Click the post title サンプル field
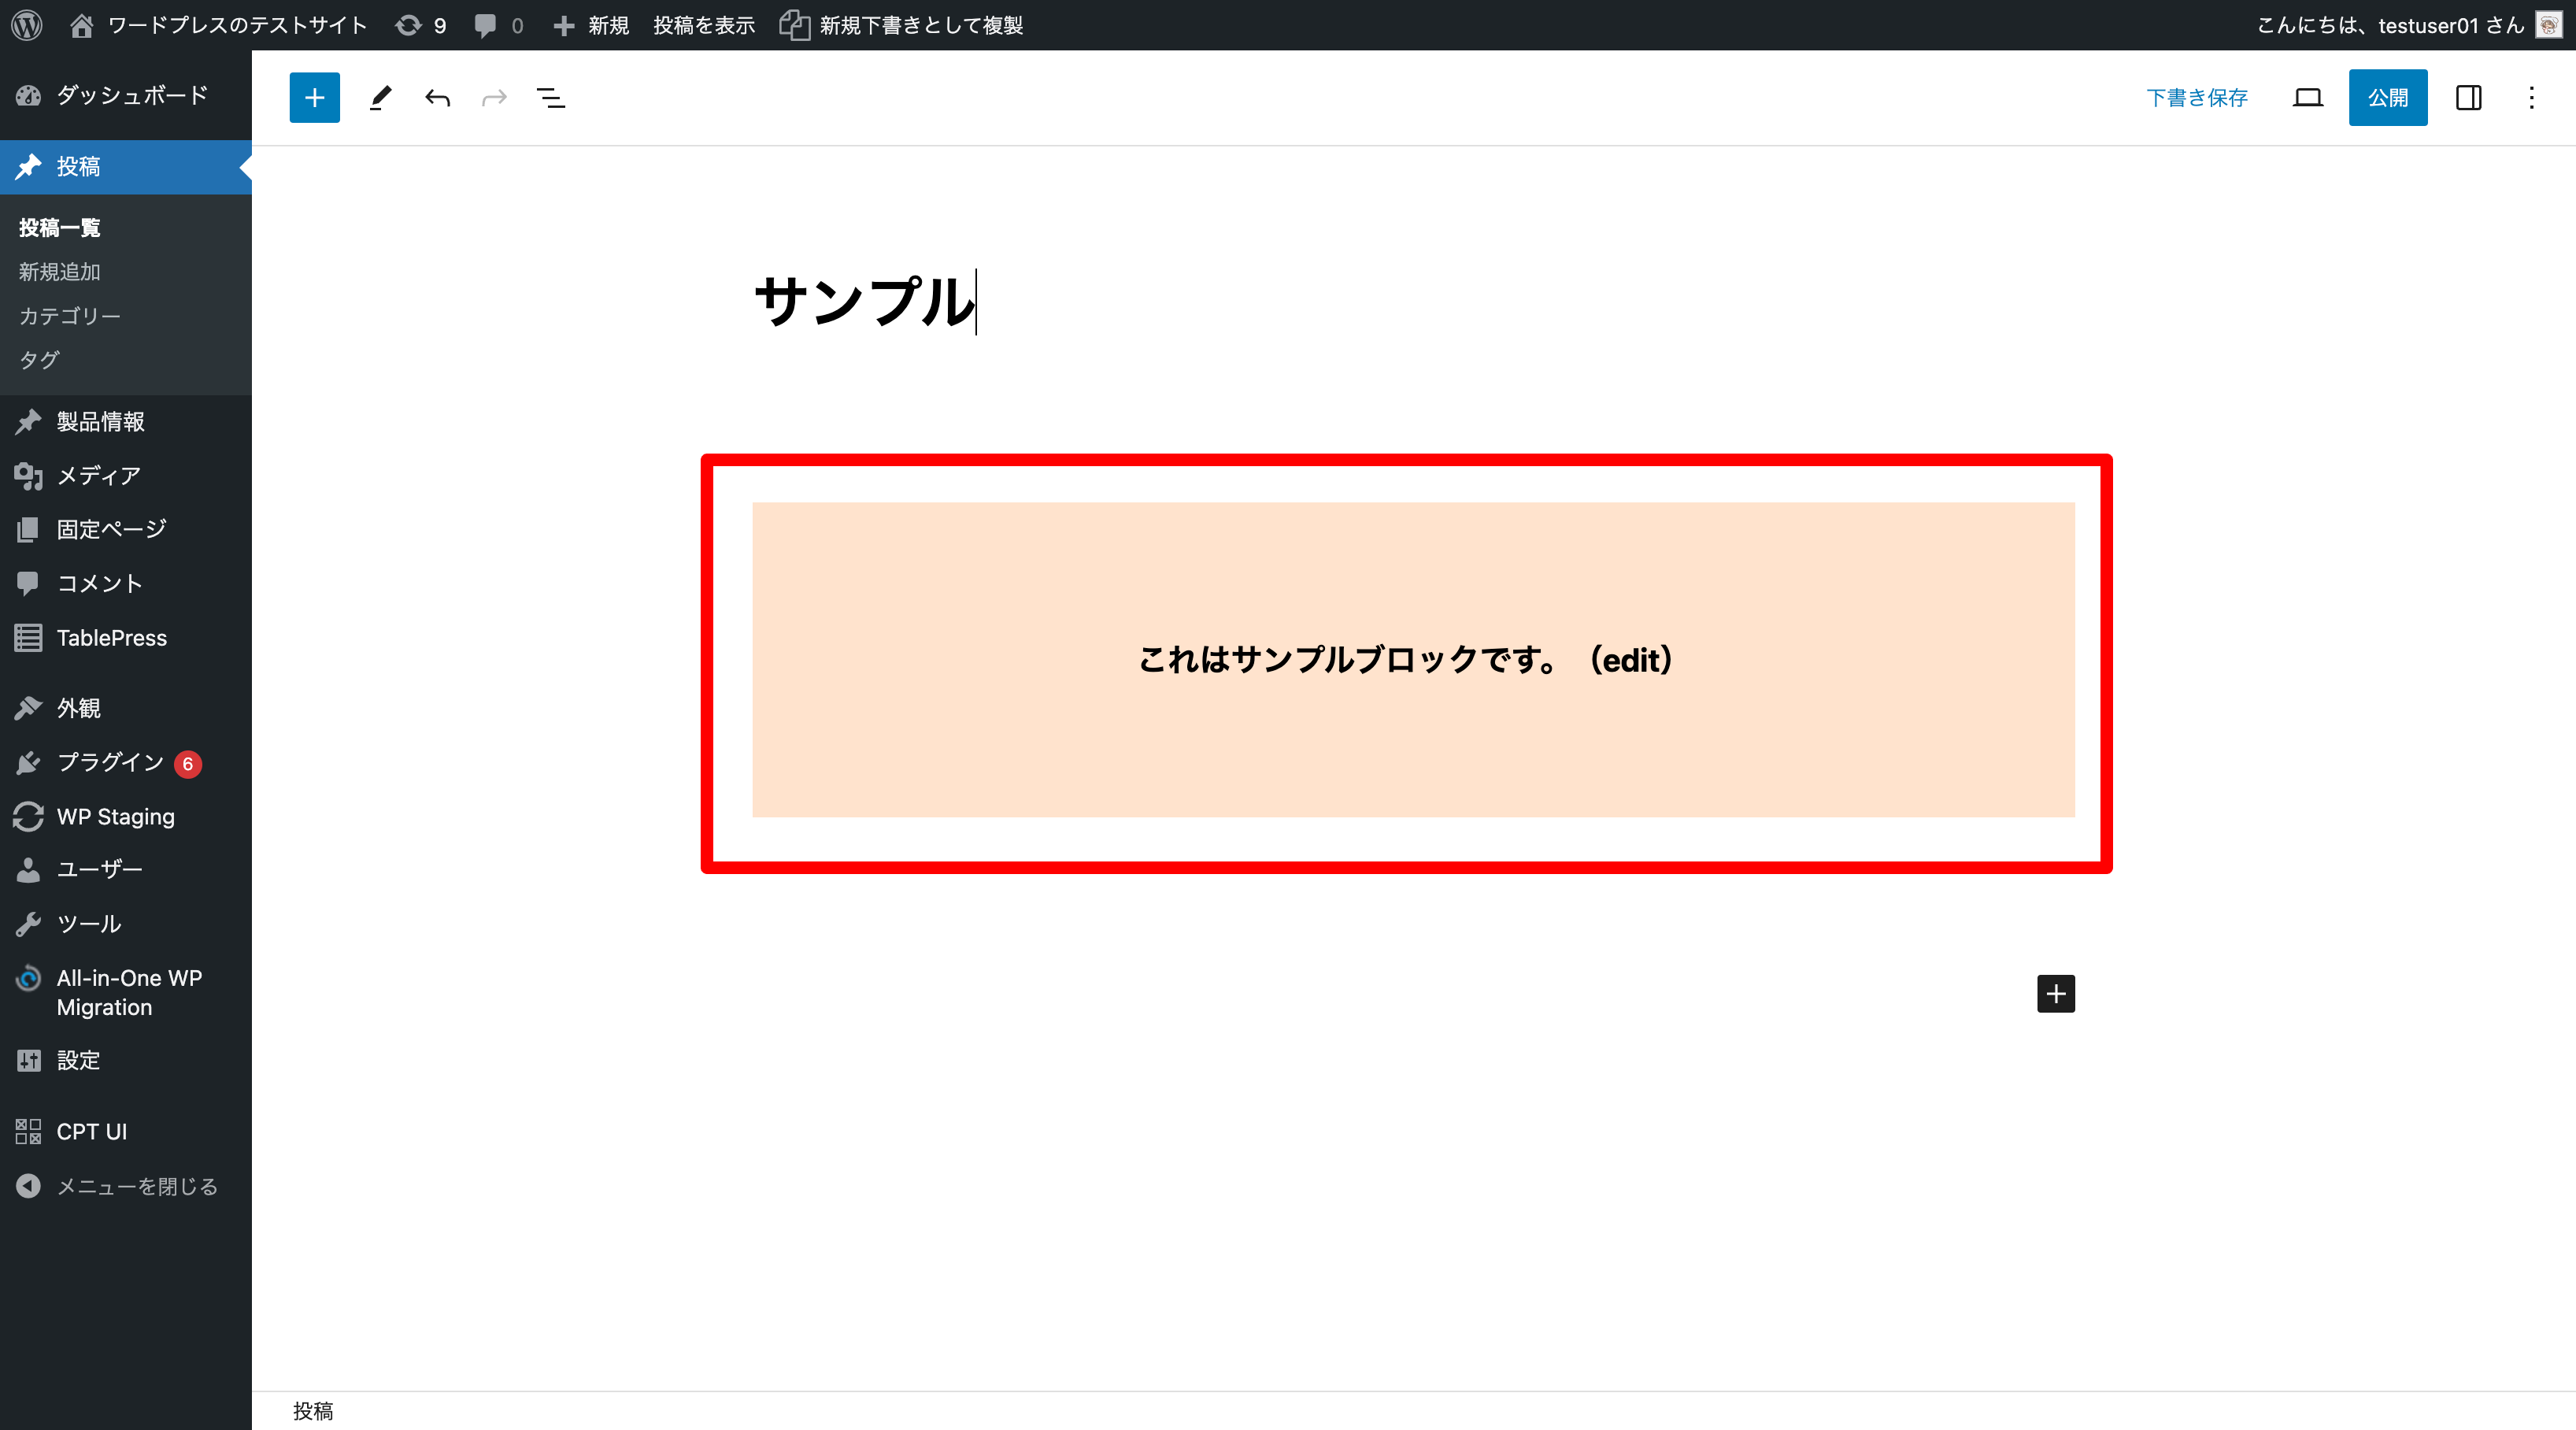 tap(1414, 301)
